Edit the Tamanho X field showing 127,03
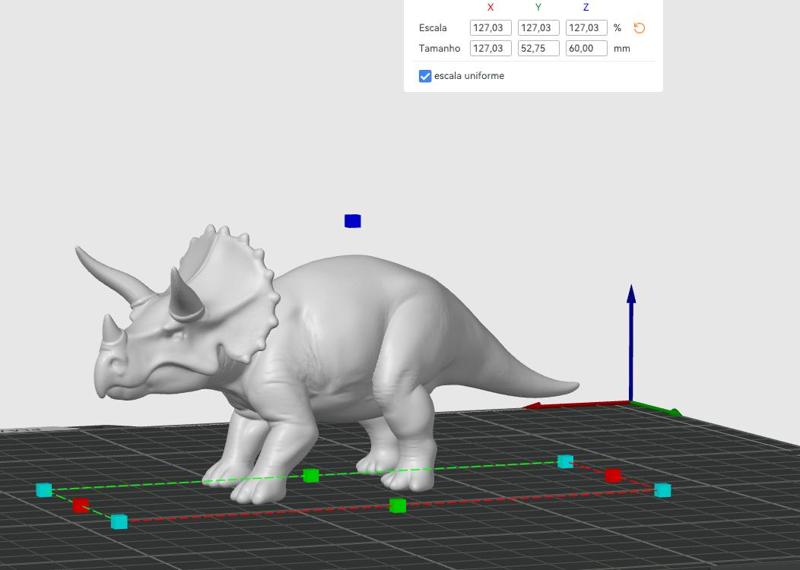 (x=490, y=48)
